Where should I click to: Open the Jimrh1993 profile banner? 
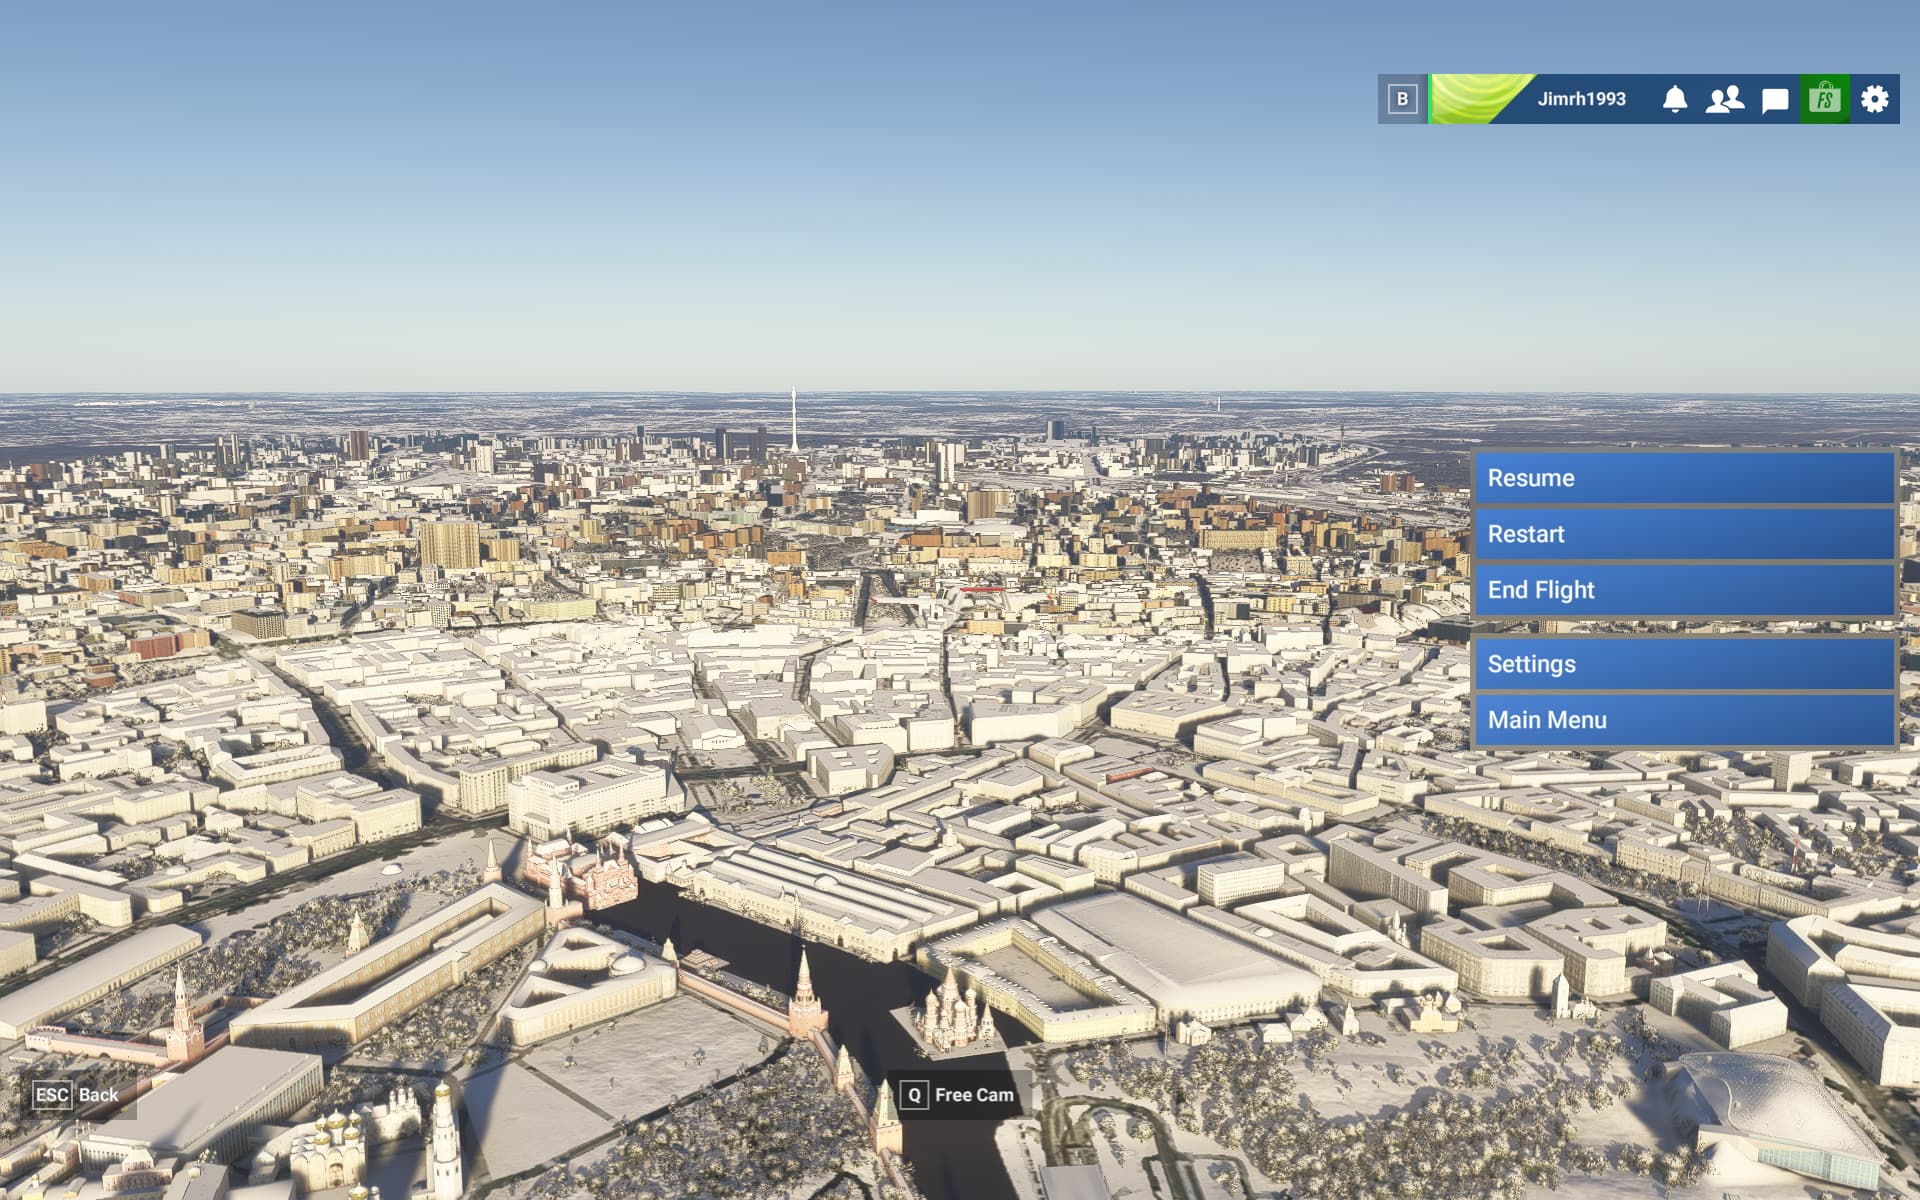point(1540,99)
